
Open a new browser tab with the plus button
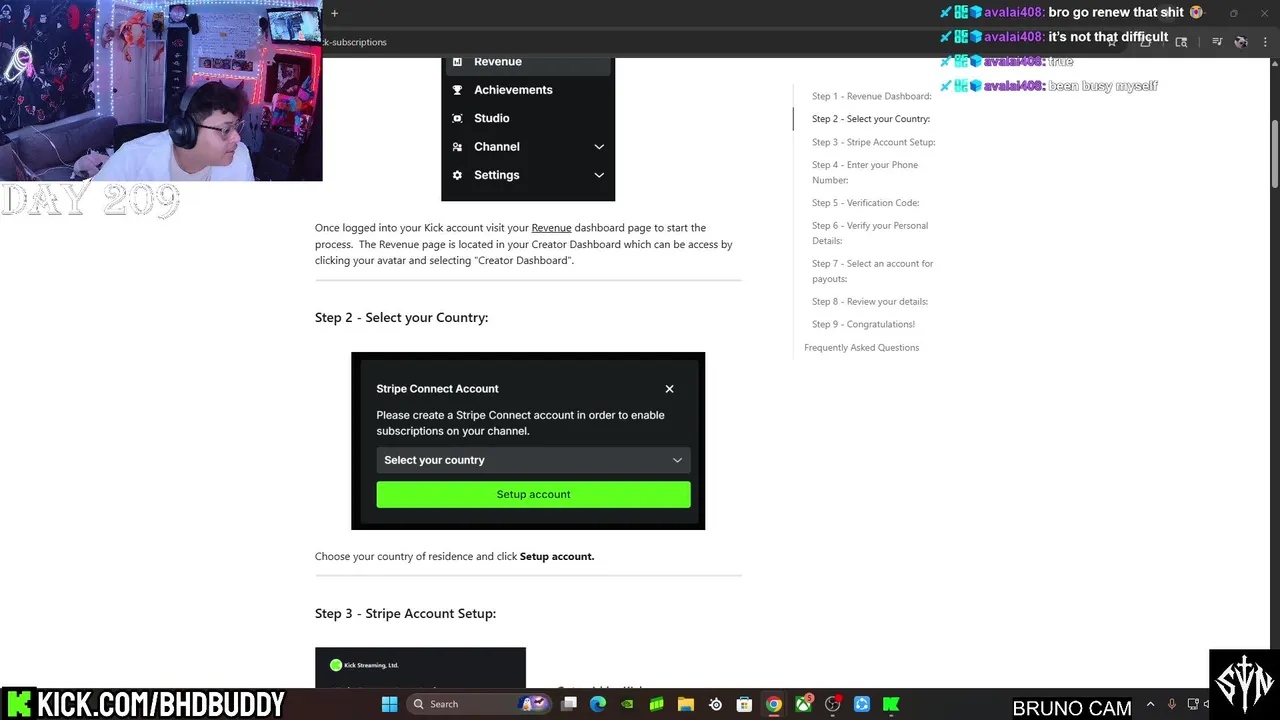click(x=334, y=13)
